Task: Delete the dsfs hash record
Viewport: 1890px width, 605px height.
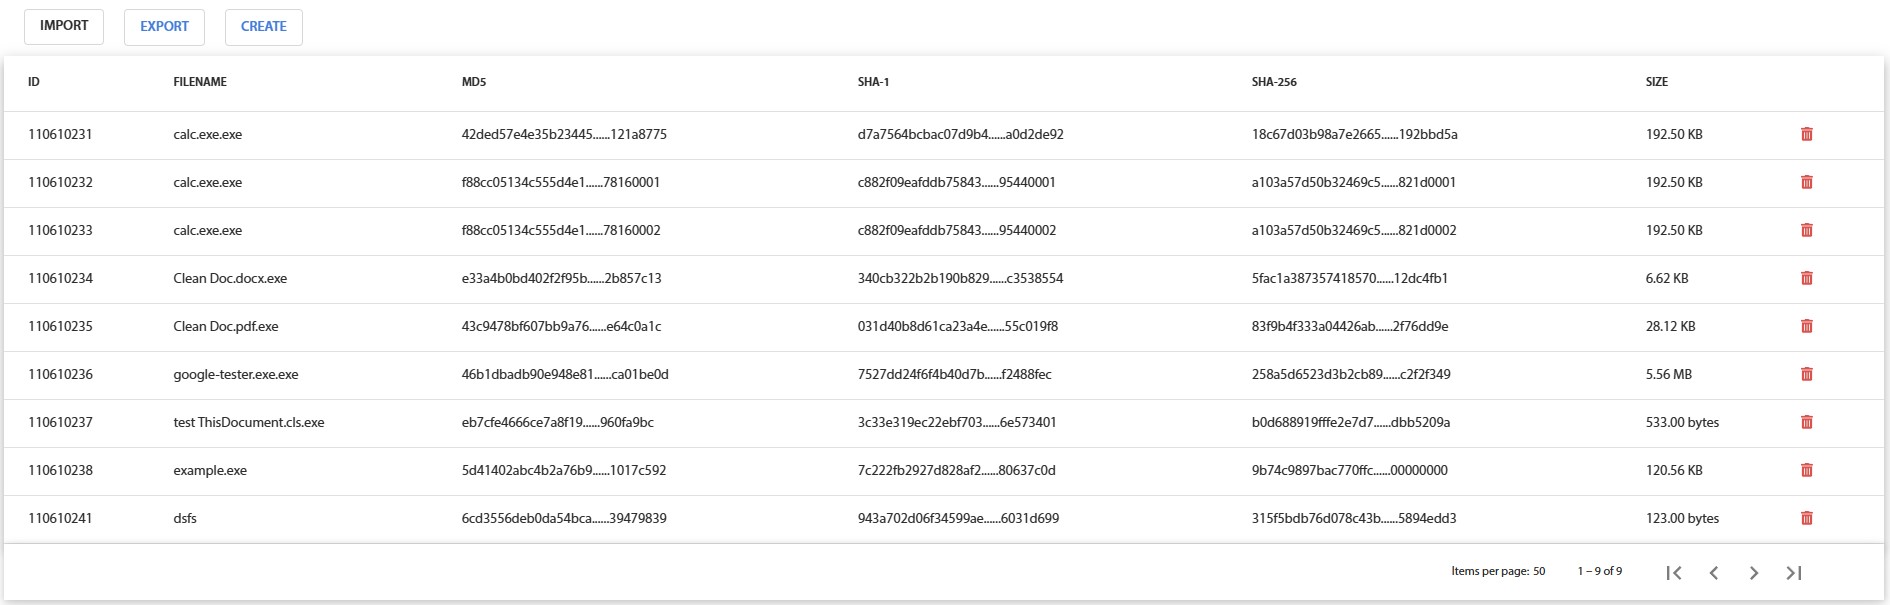Action: (1807, 517)
